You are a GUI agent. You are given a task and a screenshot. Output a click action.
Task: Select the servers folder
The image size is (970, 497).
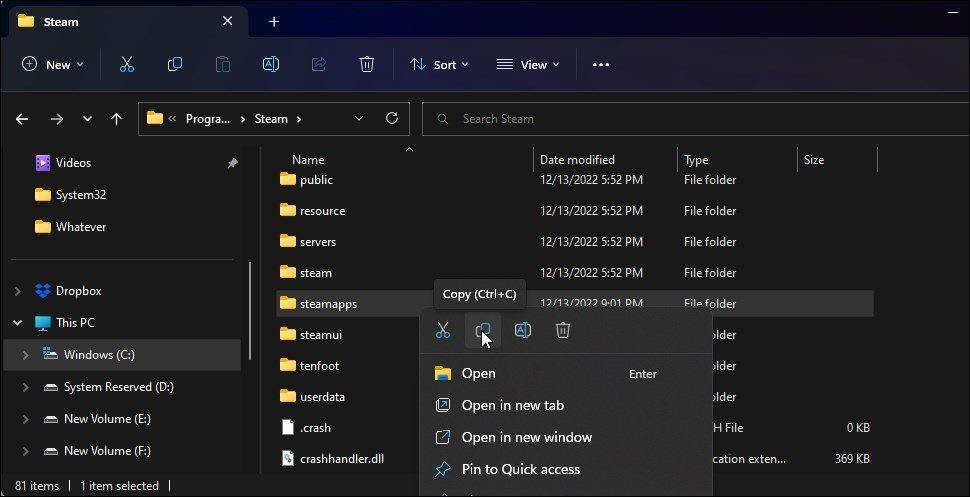pyautogui.click(x=318, y=242)
